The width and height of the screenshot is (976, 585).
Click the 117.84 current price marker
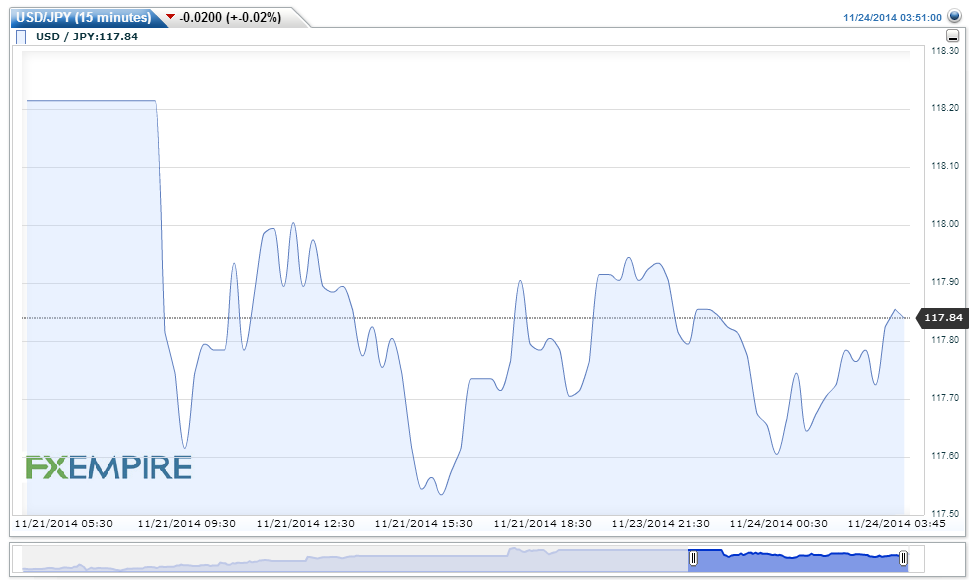(x=943, y=318)
